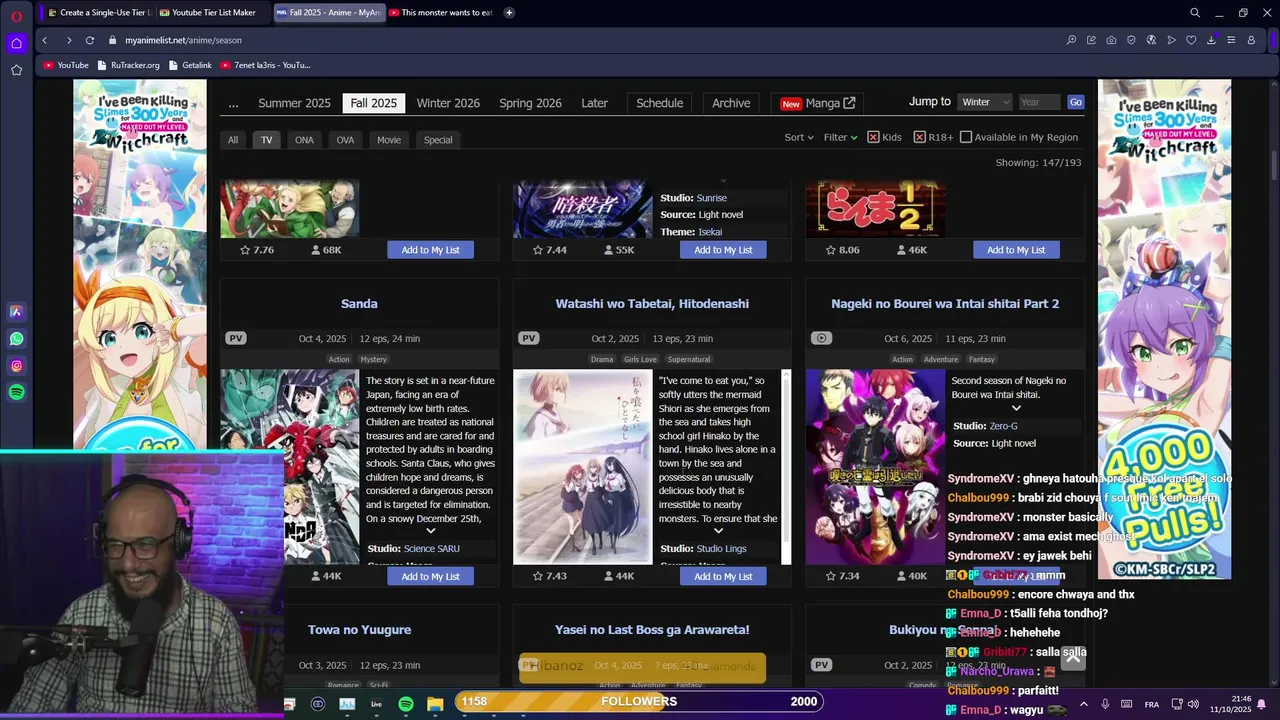This screenshot has width=1280, height=720.
Task: Open the Schedule tab
Action: pyautogui.click(x=660, y=103)
